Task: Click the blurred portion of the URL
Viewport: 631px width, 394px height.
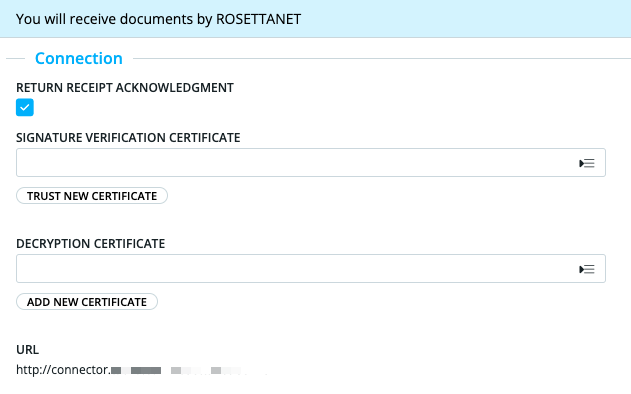Action: [189, 370]
